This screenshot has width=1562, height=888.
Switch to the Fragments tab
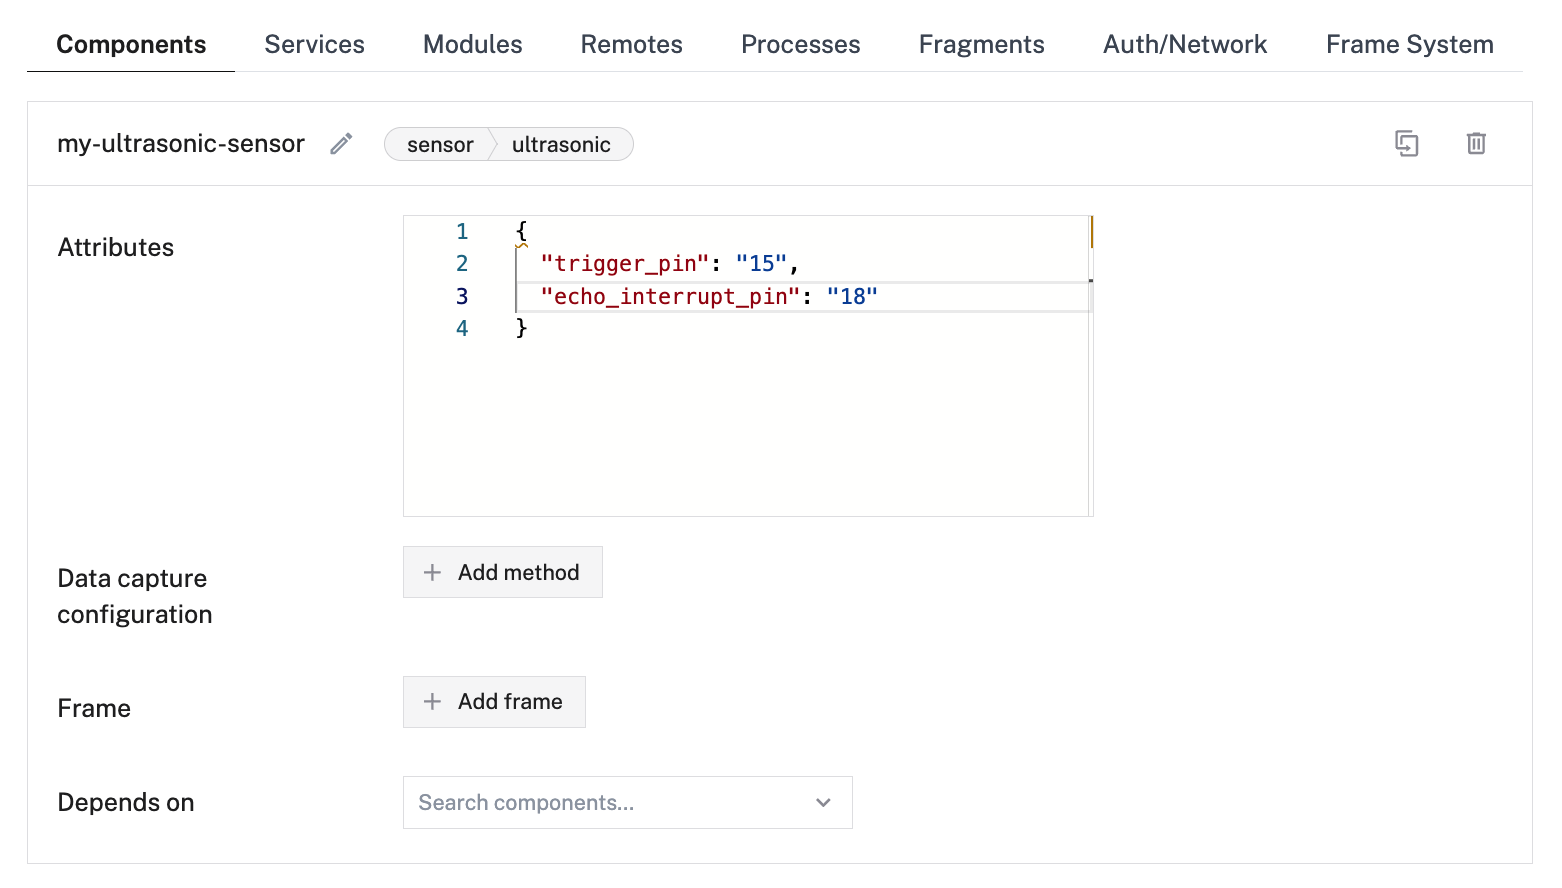[981, 45]
